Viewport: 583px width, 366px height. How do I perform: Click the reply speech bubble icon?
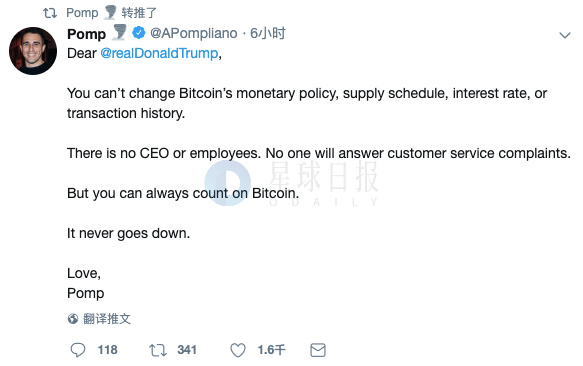click(x=78, y=350)
